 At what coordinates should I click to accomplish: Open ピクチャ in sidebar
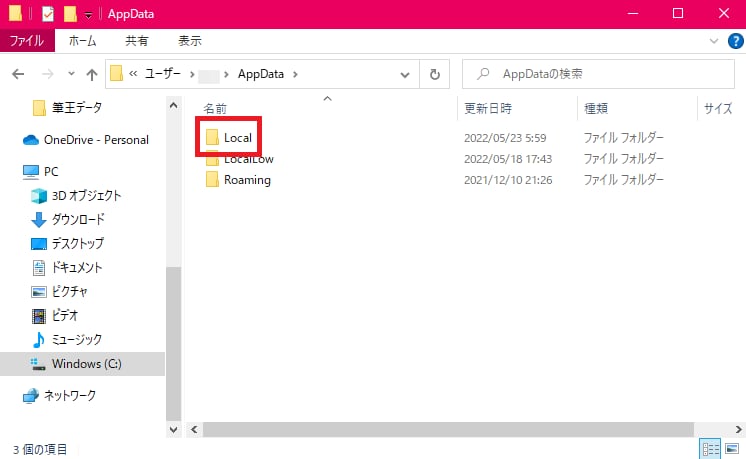tap(69, 291)
